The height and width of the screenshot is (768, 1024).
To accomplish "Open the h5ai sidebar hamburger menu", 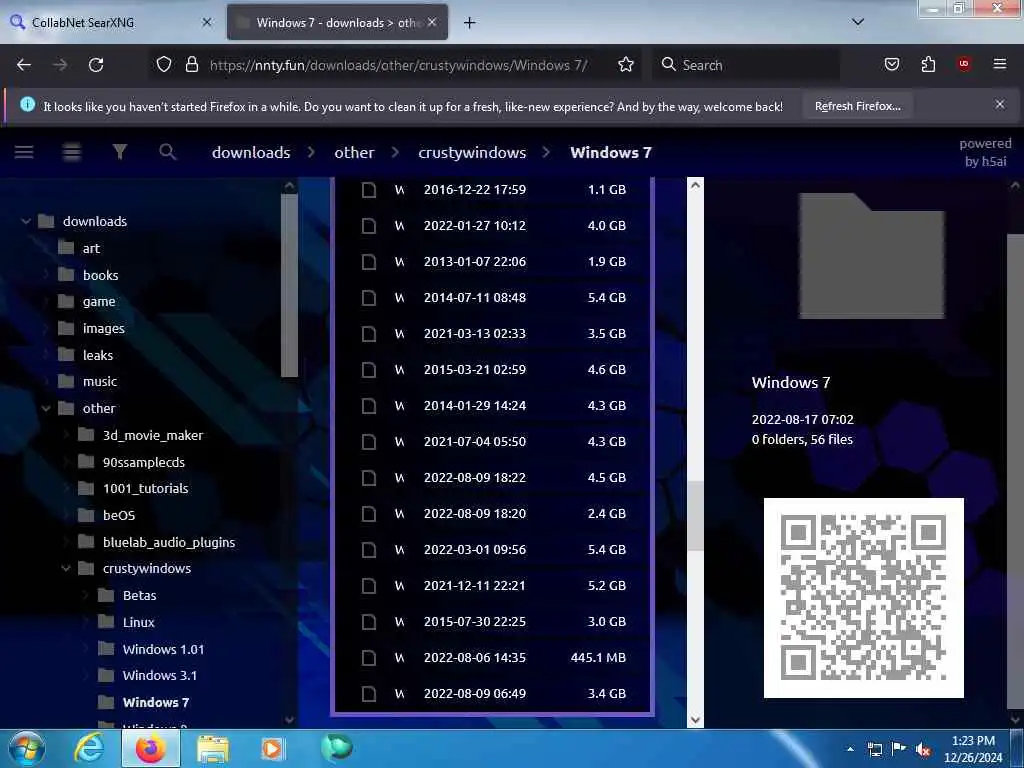I will 24,152.
